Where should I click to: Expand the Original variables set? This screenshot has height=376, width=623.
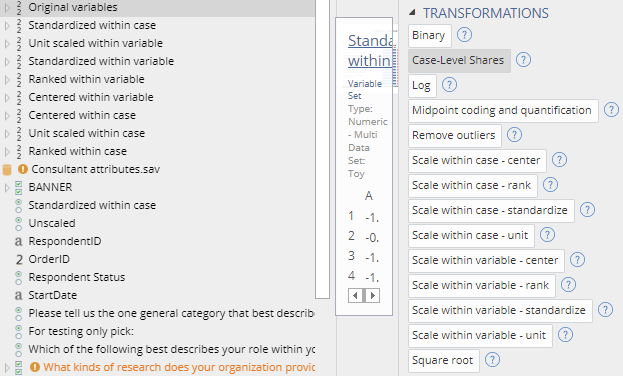(x=7, y=7)
